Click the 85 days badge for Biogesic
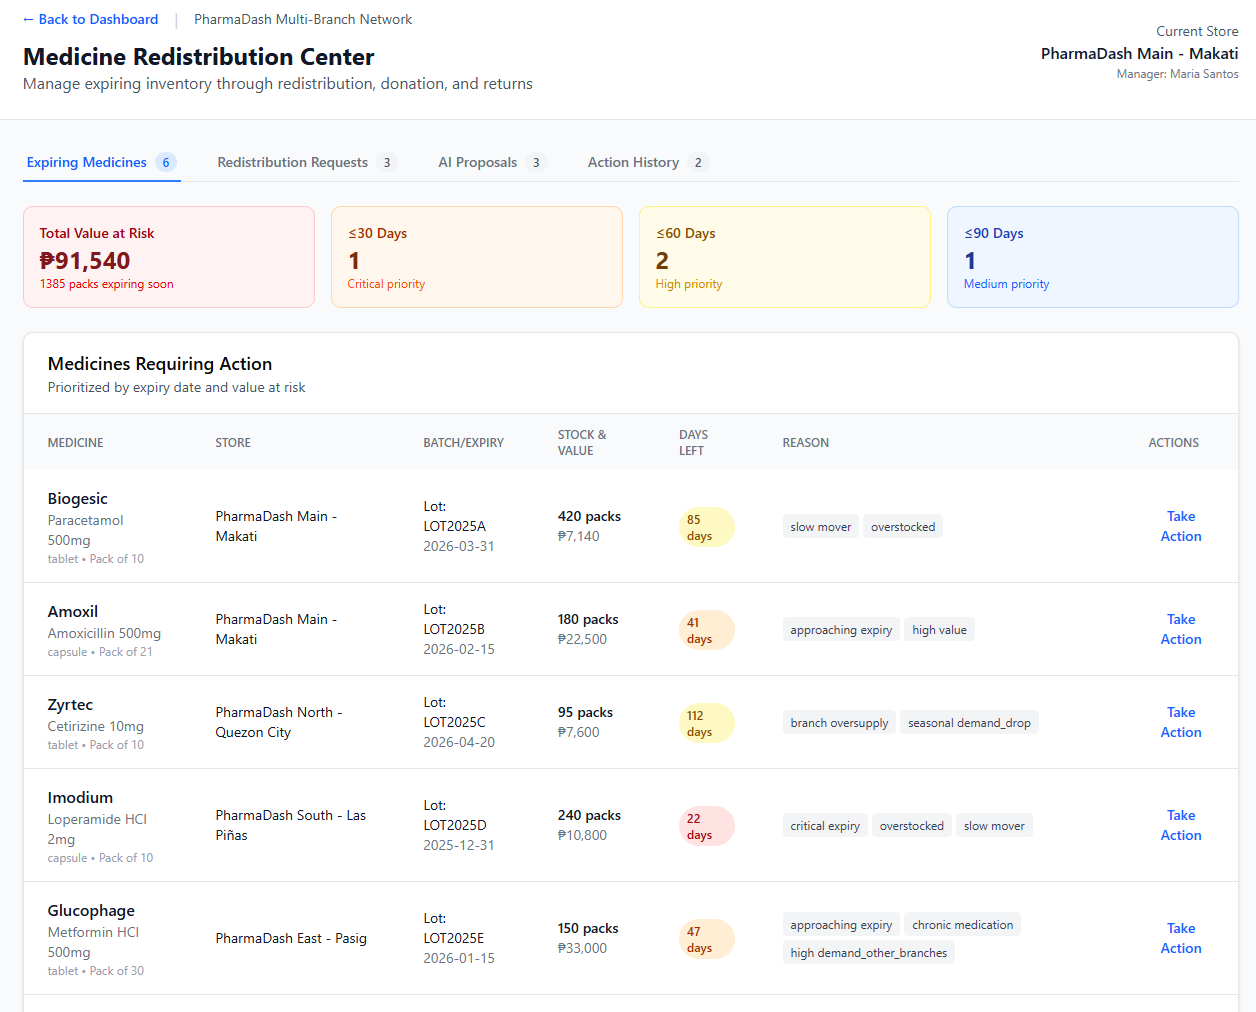Screen dimensions: 1256x1012 click(x=706, y=527)
